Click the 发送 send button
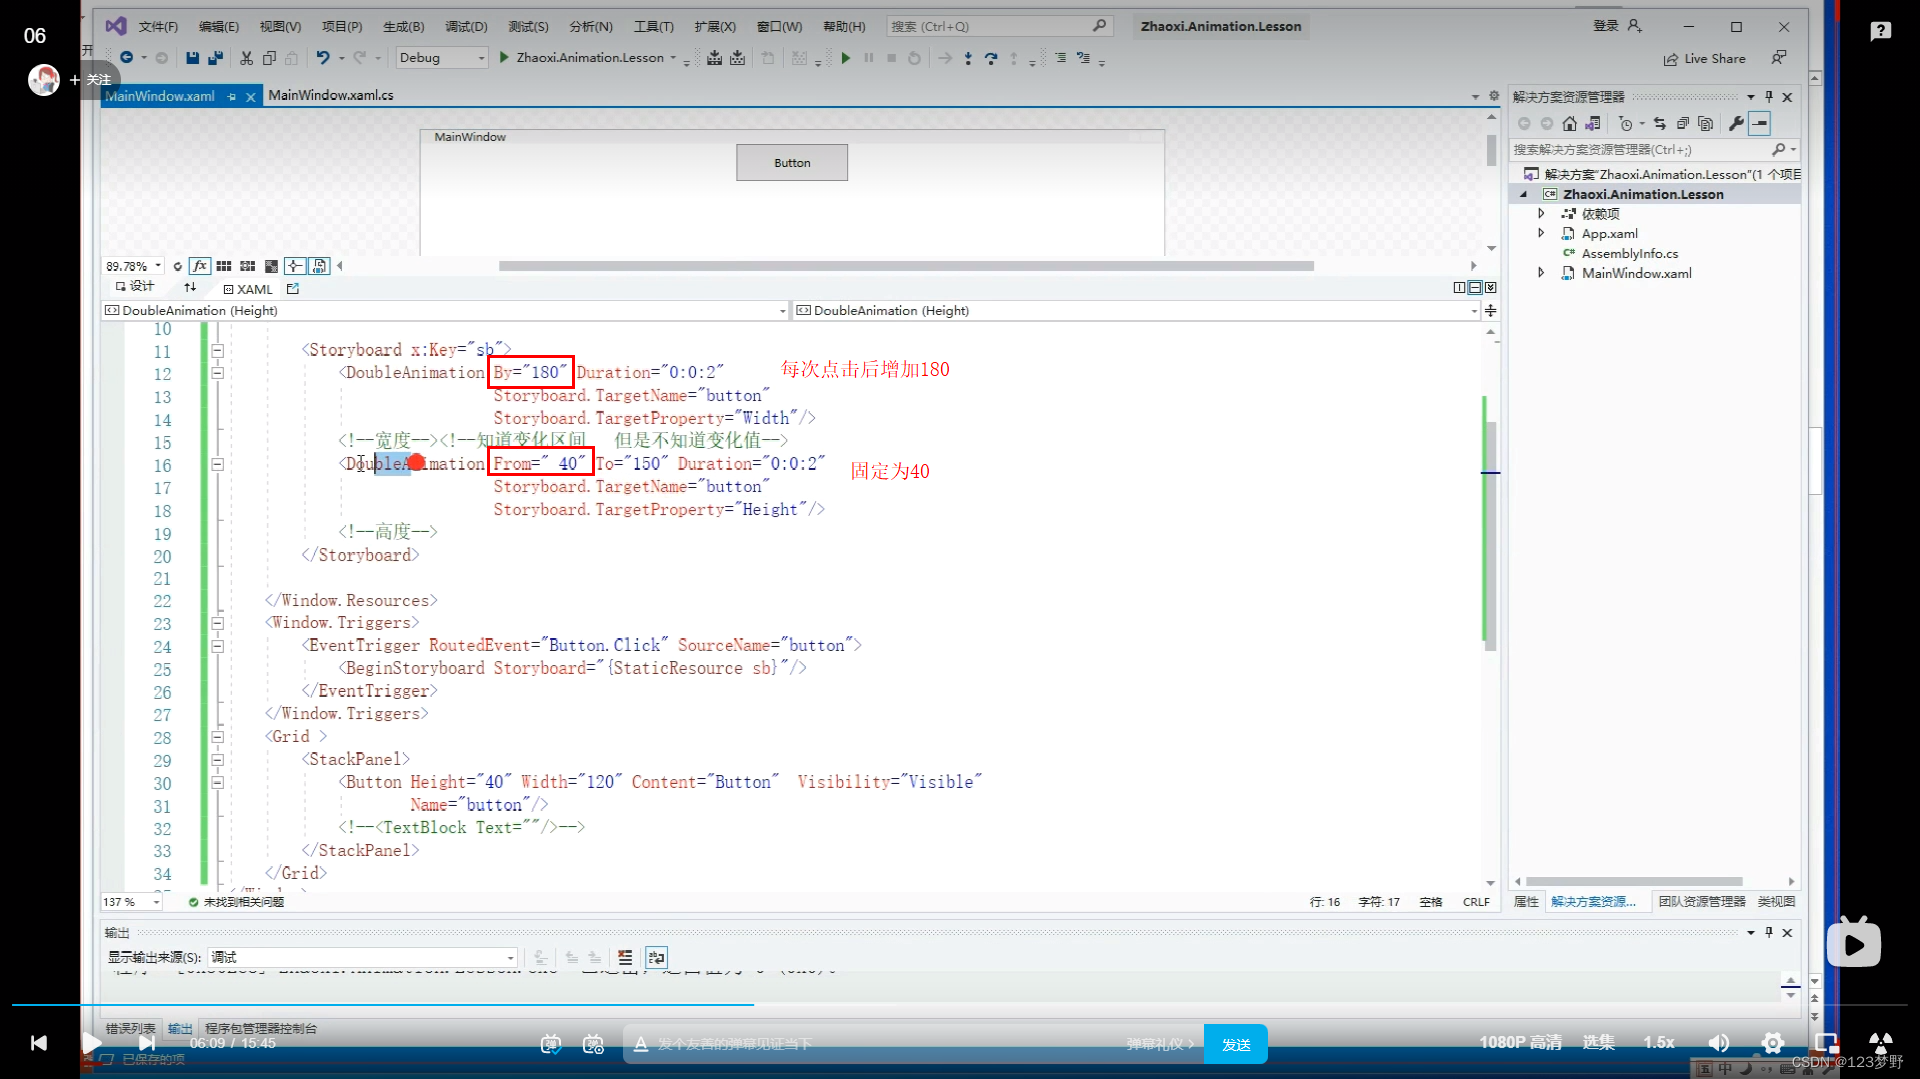1920x1079 pixels. 1236,1044
